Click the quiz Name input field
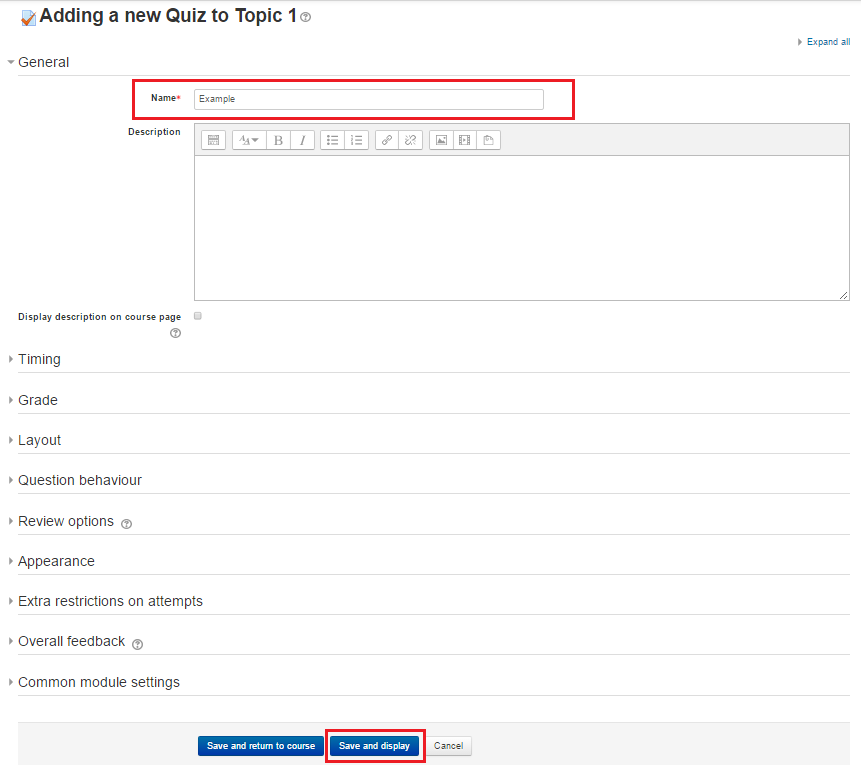 [x=368, y=99]
